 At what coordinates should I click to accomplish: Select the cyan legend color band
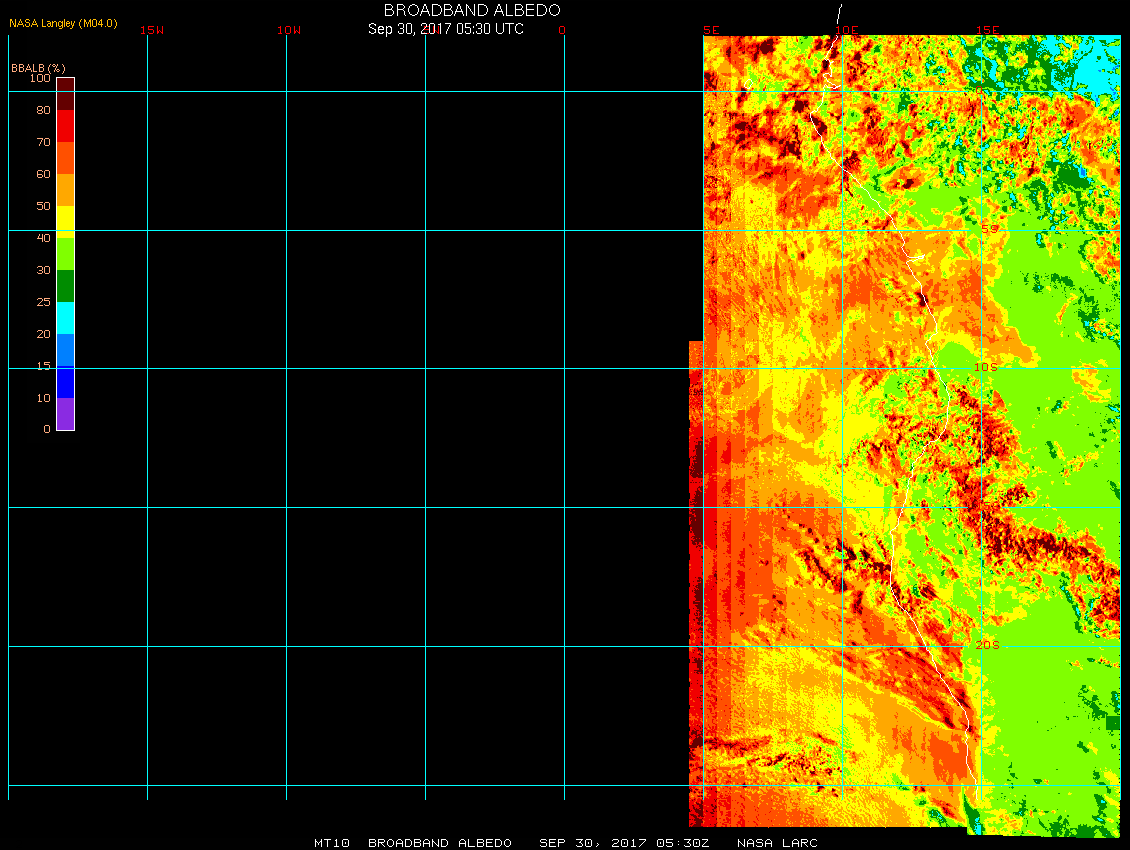[65, 318]
